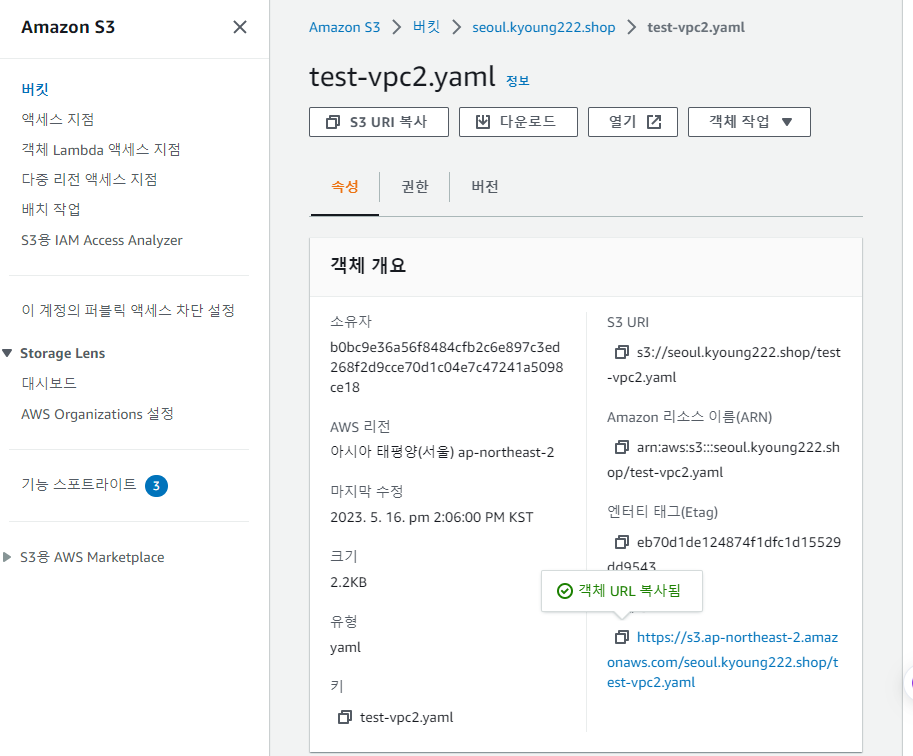Image resolution: width=913 pixels, height=756 pixels.
Task: Click the 열기 button
Action: (633, 122)
